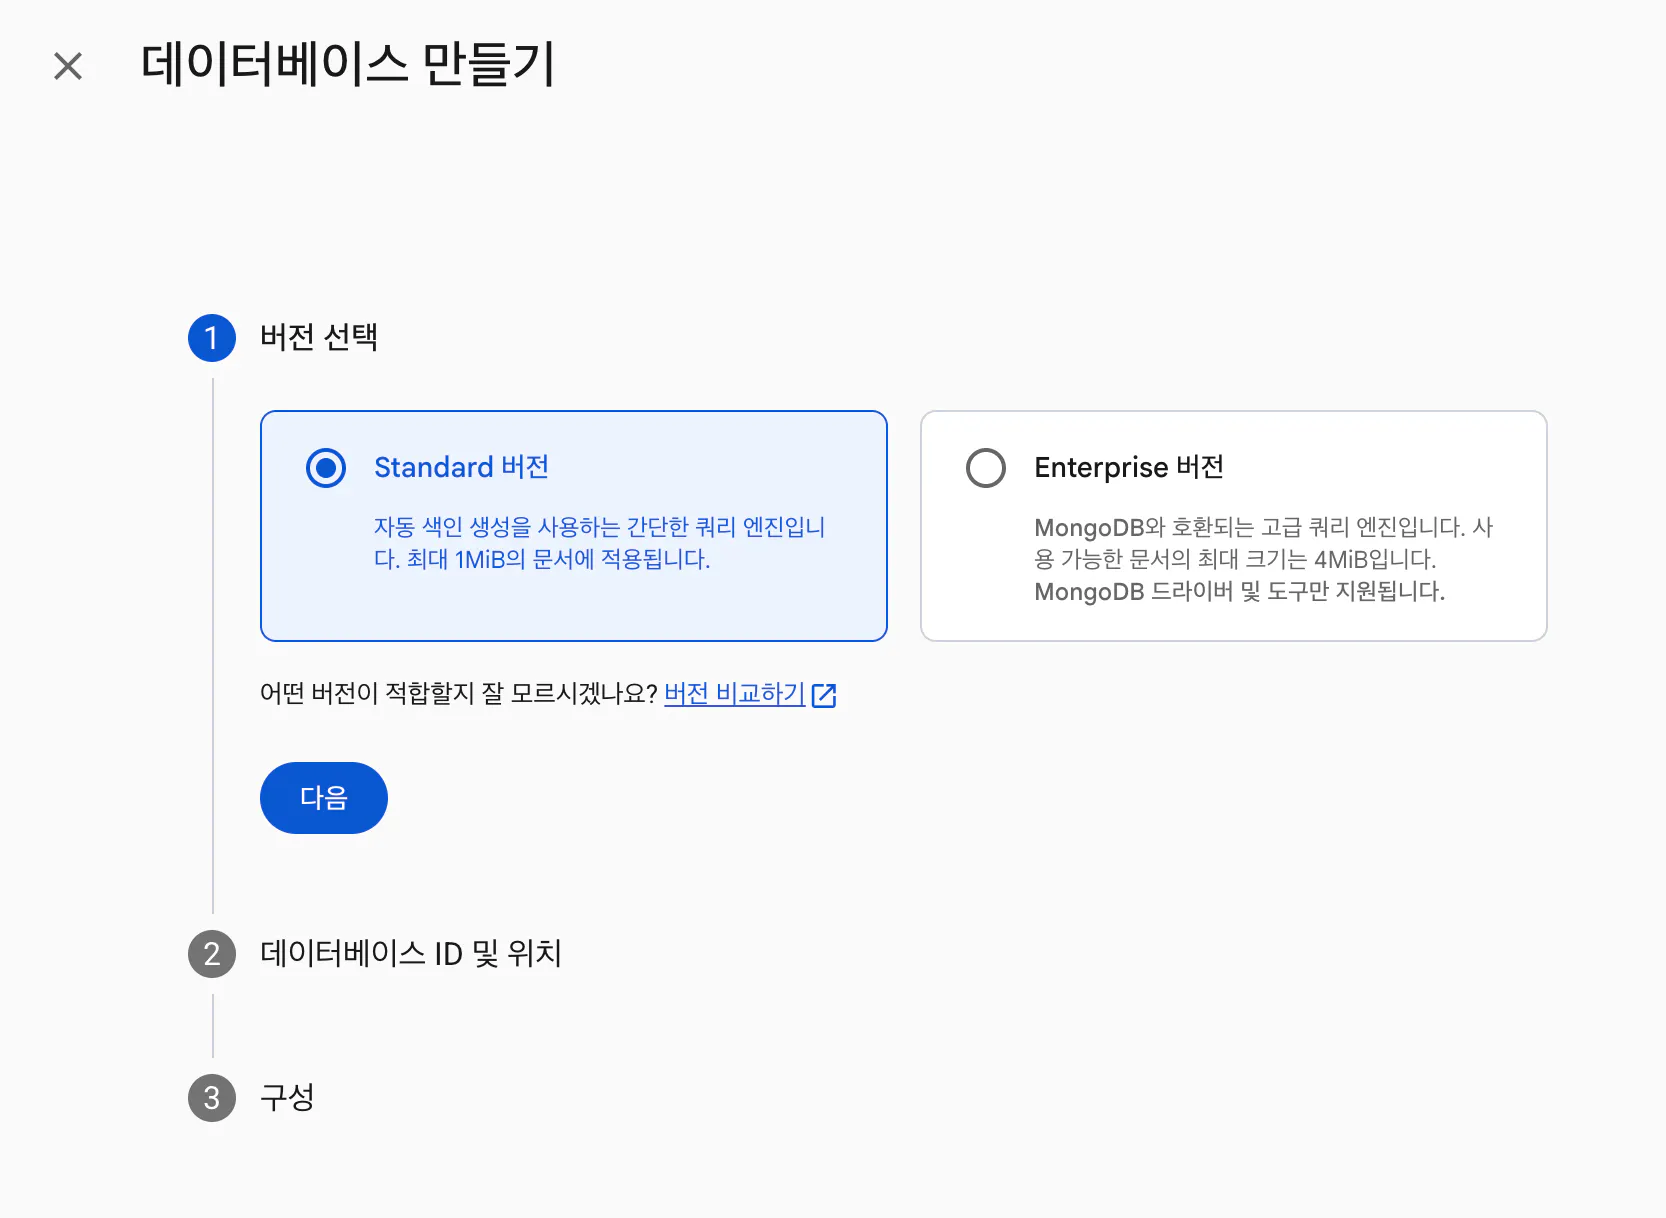Expand the 데이터베이스 ID 및 위치 step

pos(410,954)
